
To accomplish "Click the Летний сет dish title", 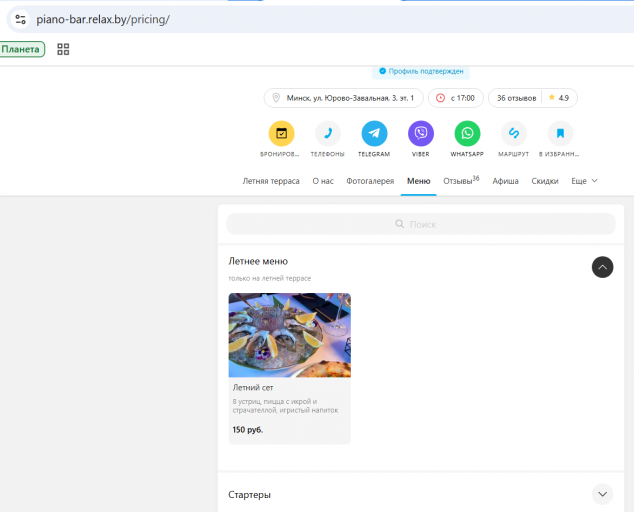I will click(253, 387).
